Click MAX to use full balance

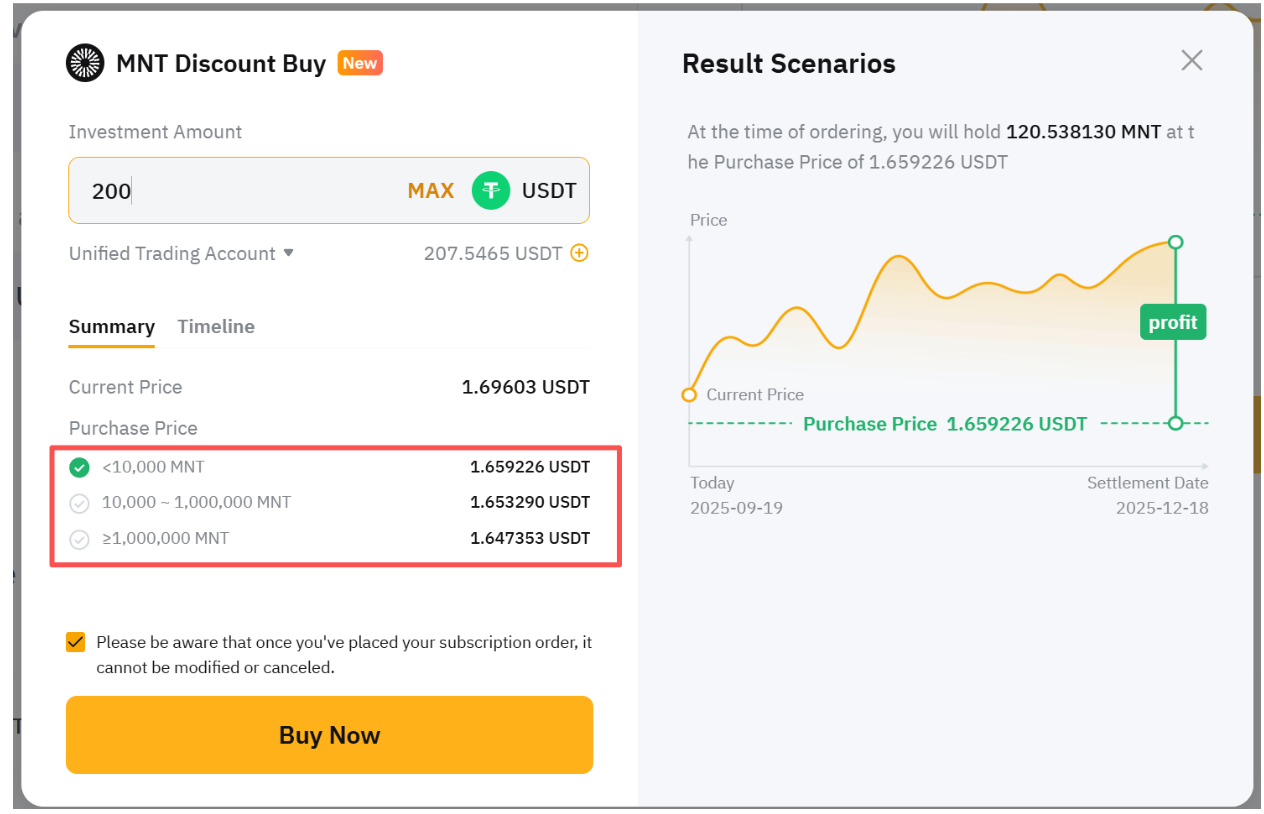[x=430, y=190]
